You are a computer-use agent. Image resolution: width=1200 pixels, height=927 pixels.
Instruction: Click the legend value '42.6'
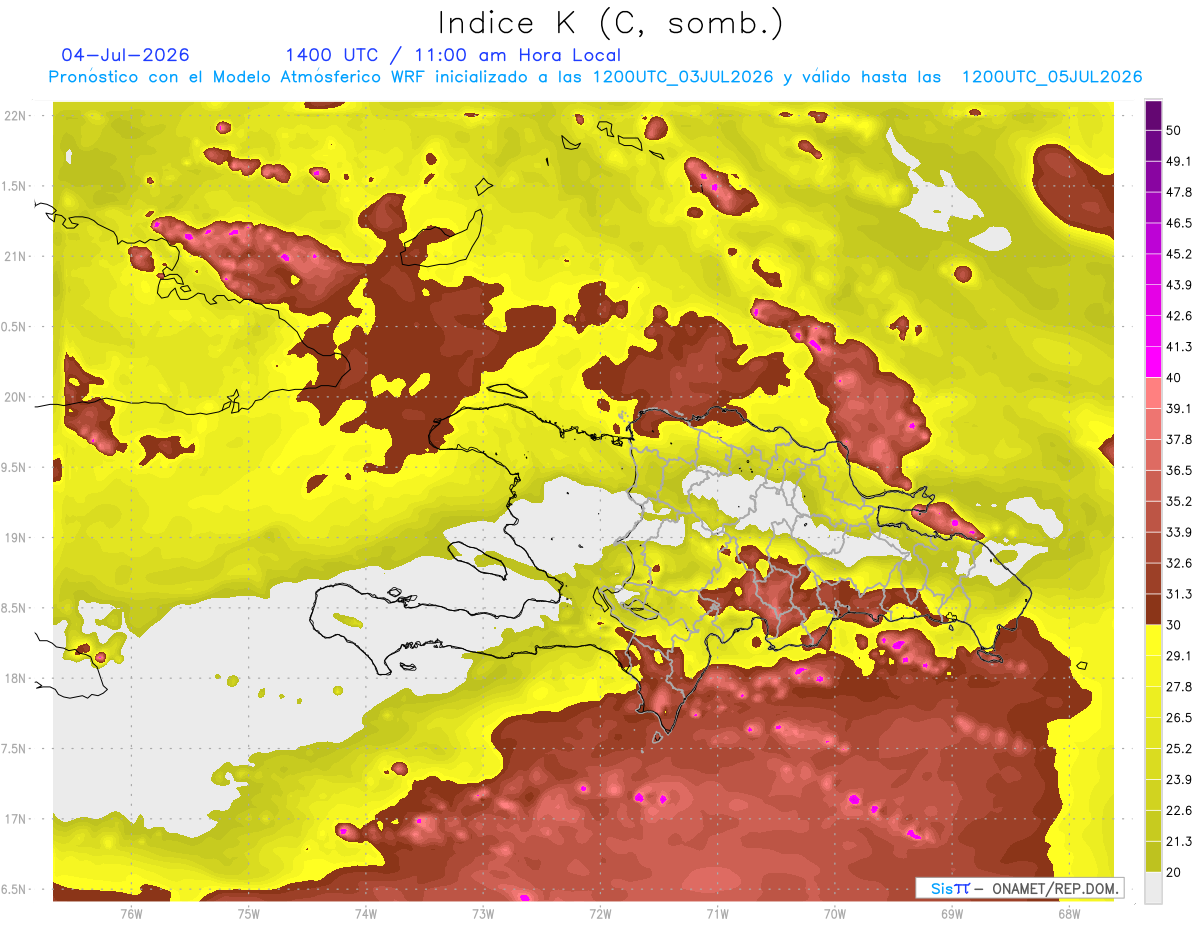click(1178, 316)
